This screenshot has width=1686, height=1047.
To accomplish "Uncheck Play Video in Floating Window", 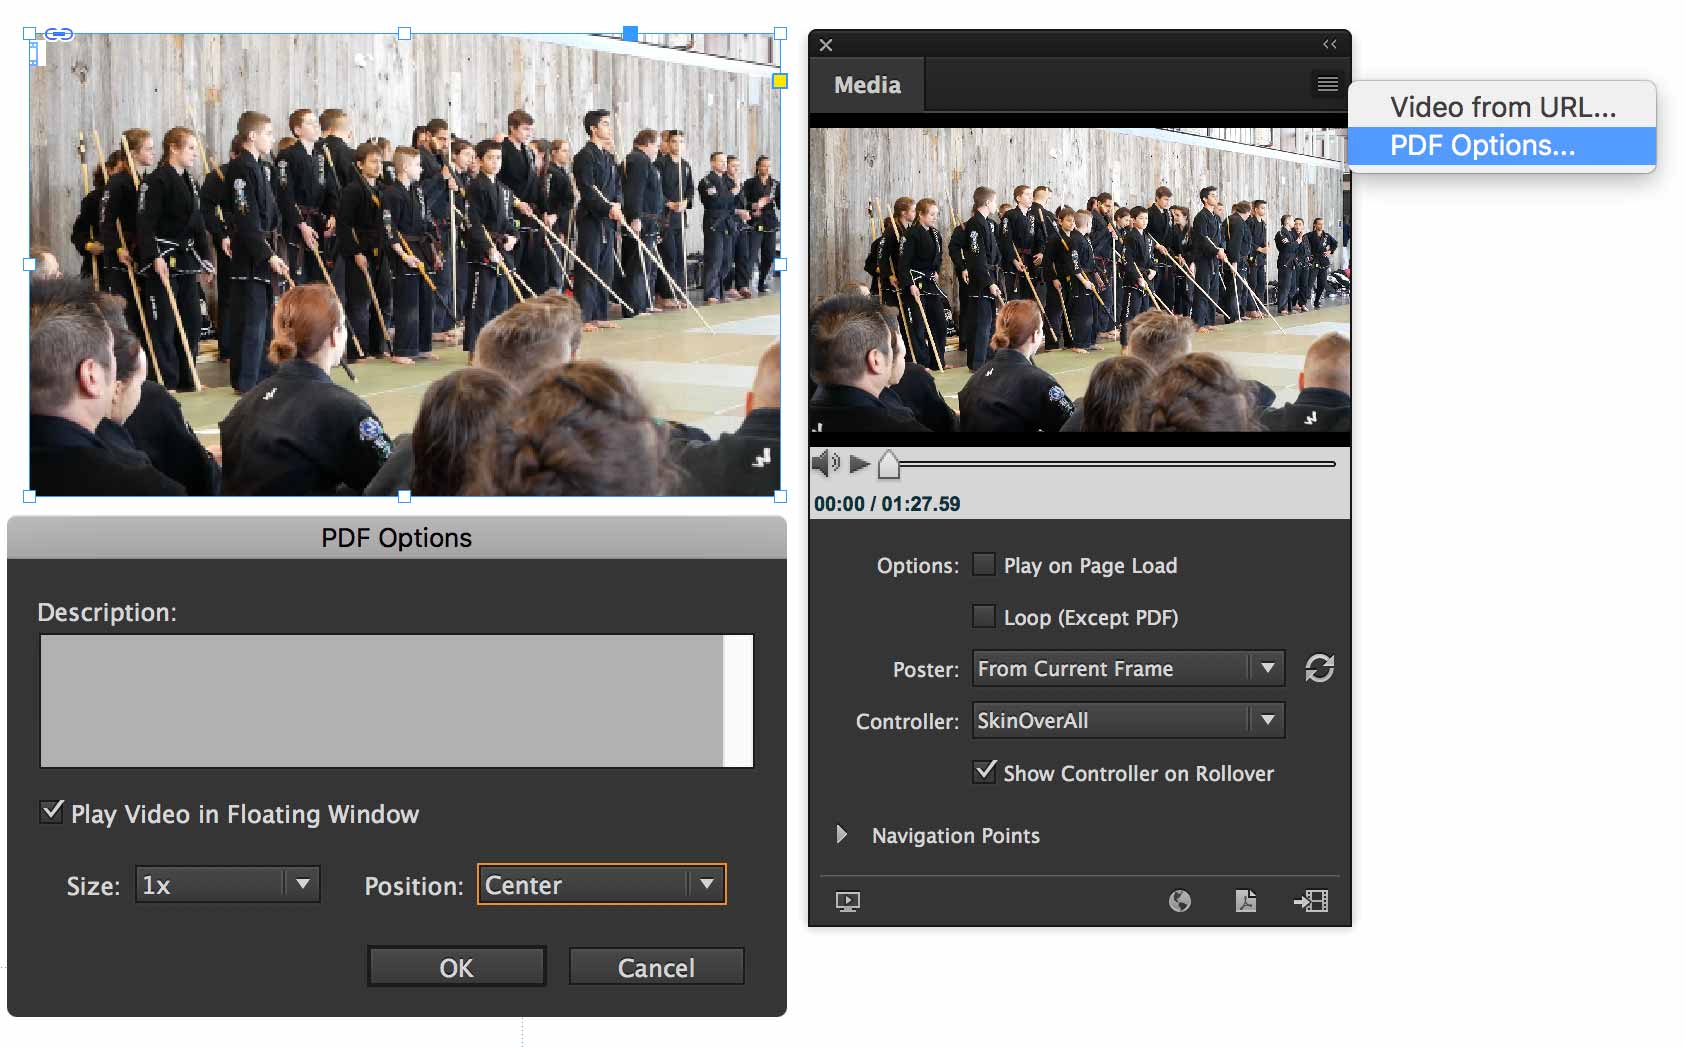I will 52,811.
